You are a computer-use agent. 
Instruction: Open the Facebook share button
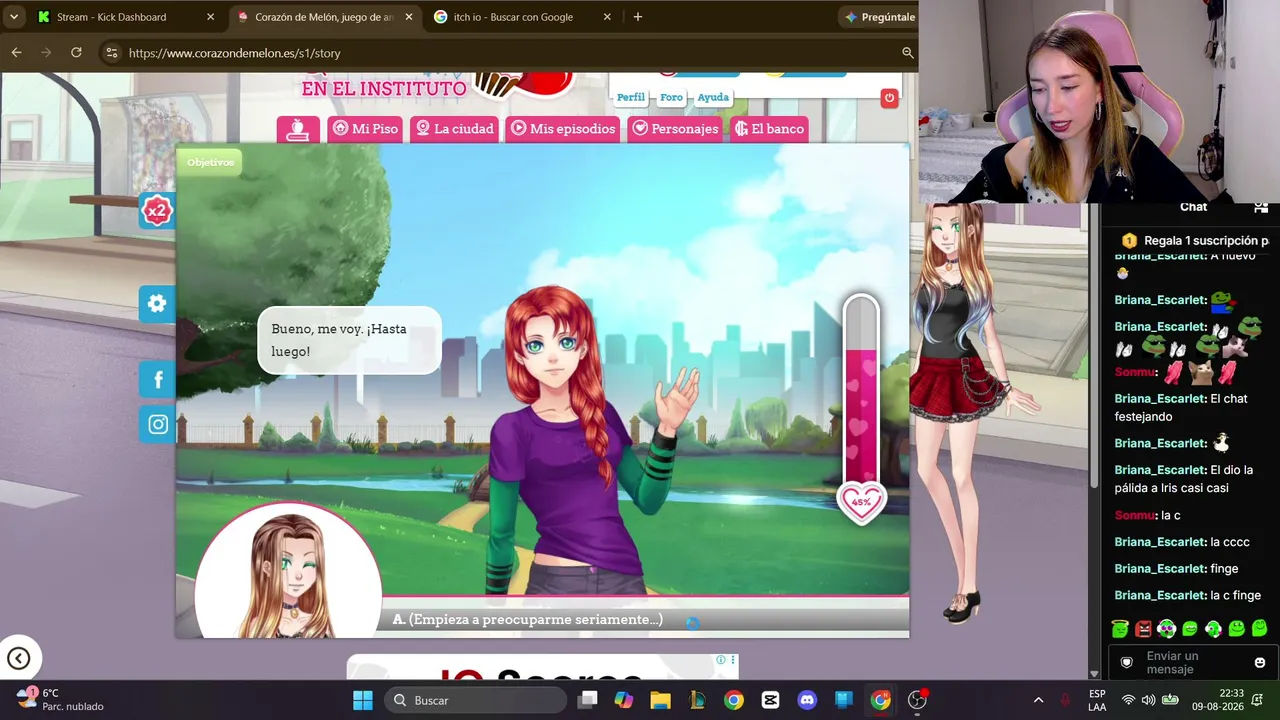pos(157,379)
